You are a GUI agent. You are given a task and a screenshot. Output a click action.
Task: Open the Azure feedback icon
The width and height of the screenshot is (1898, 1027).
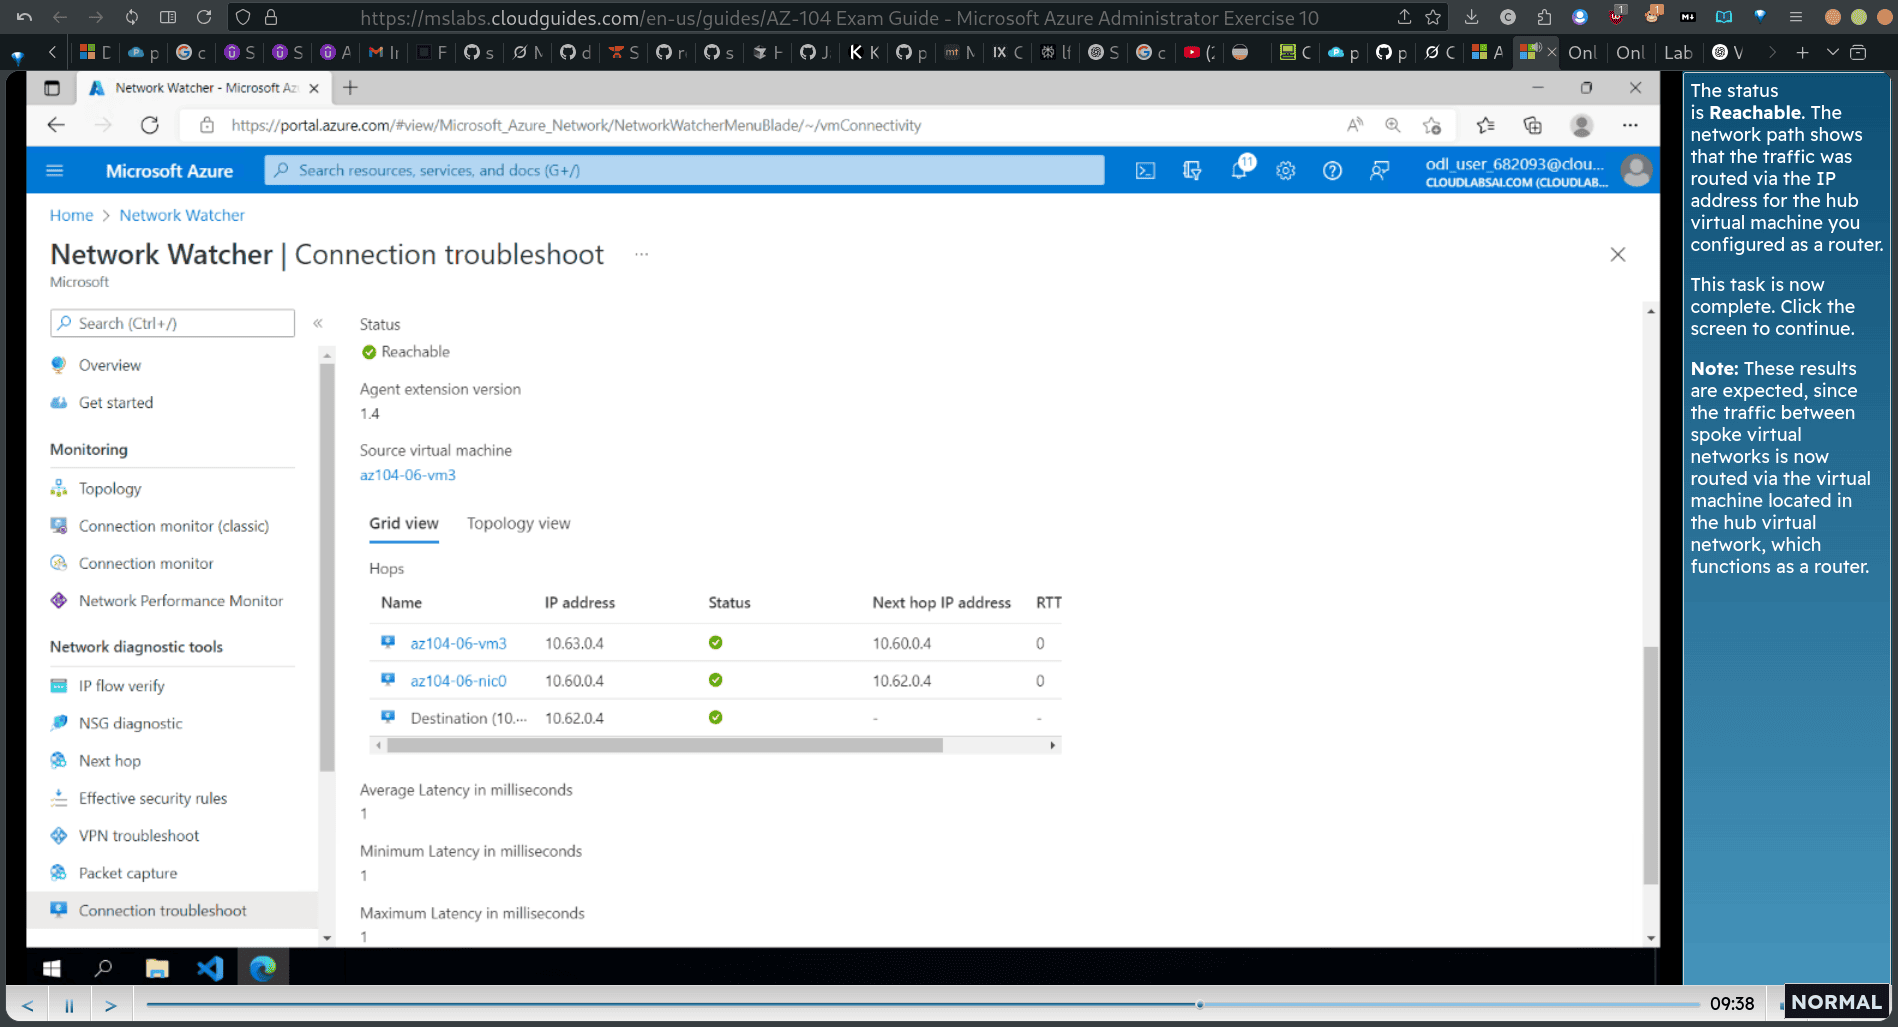coord(1379,171)
